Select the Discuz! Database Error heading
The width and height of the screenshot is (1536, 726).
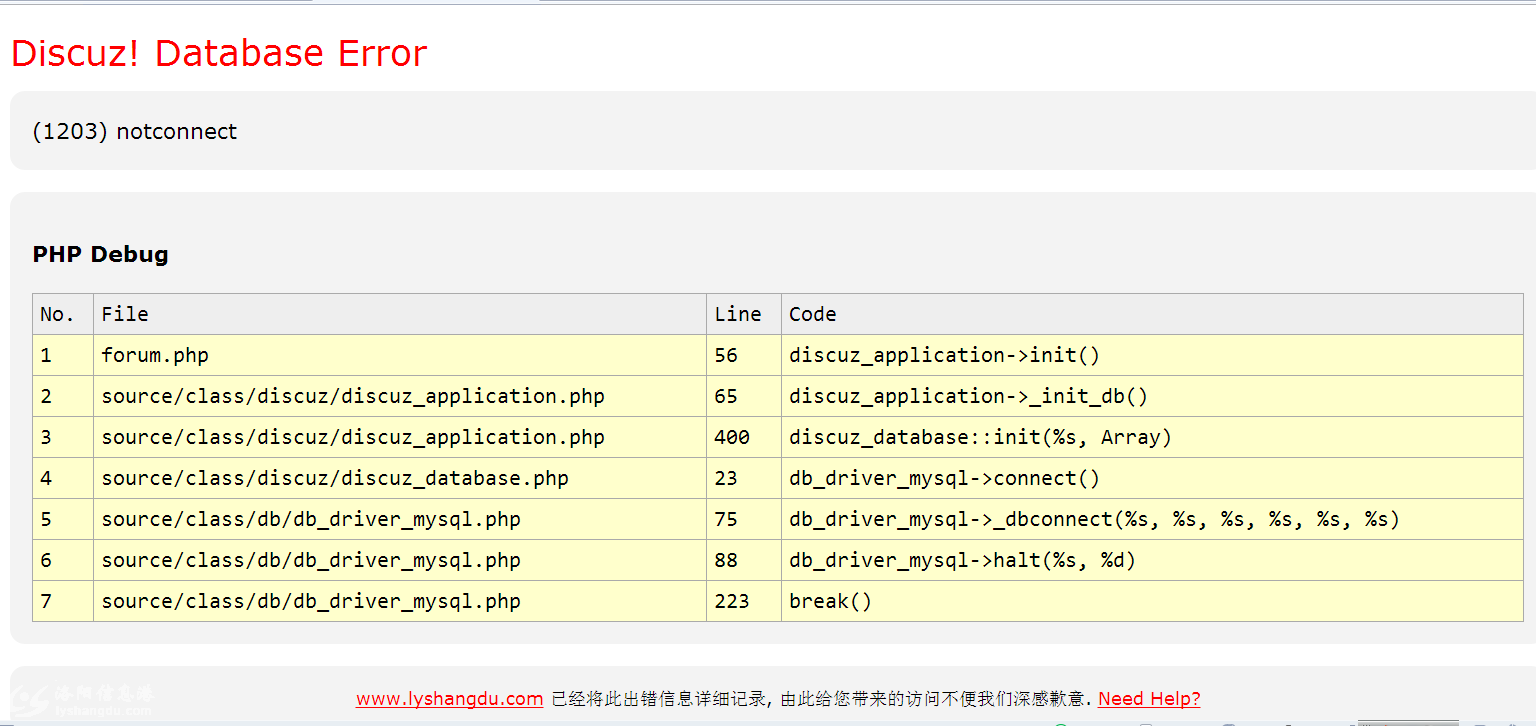[219, 53]
